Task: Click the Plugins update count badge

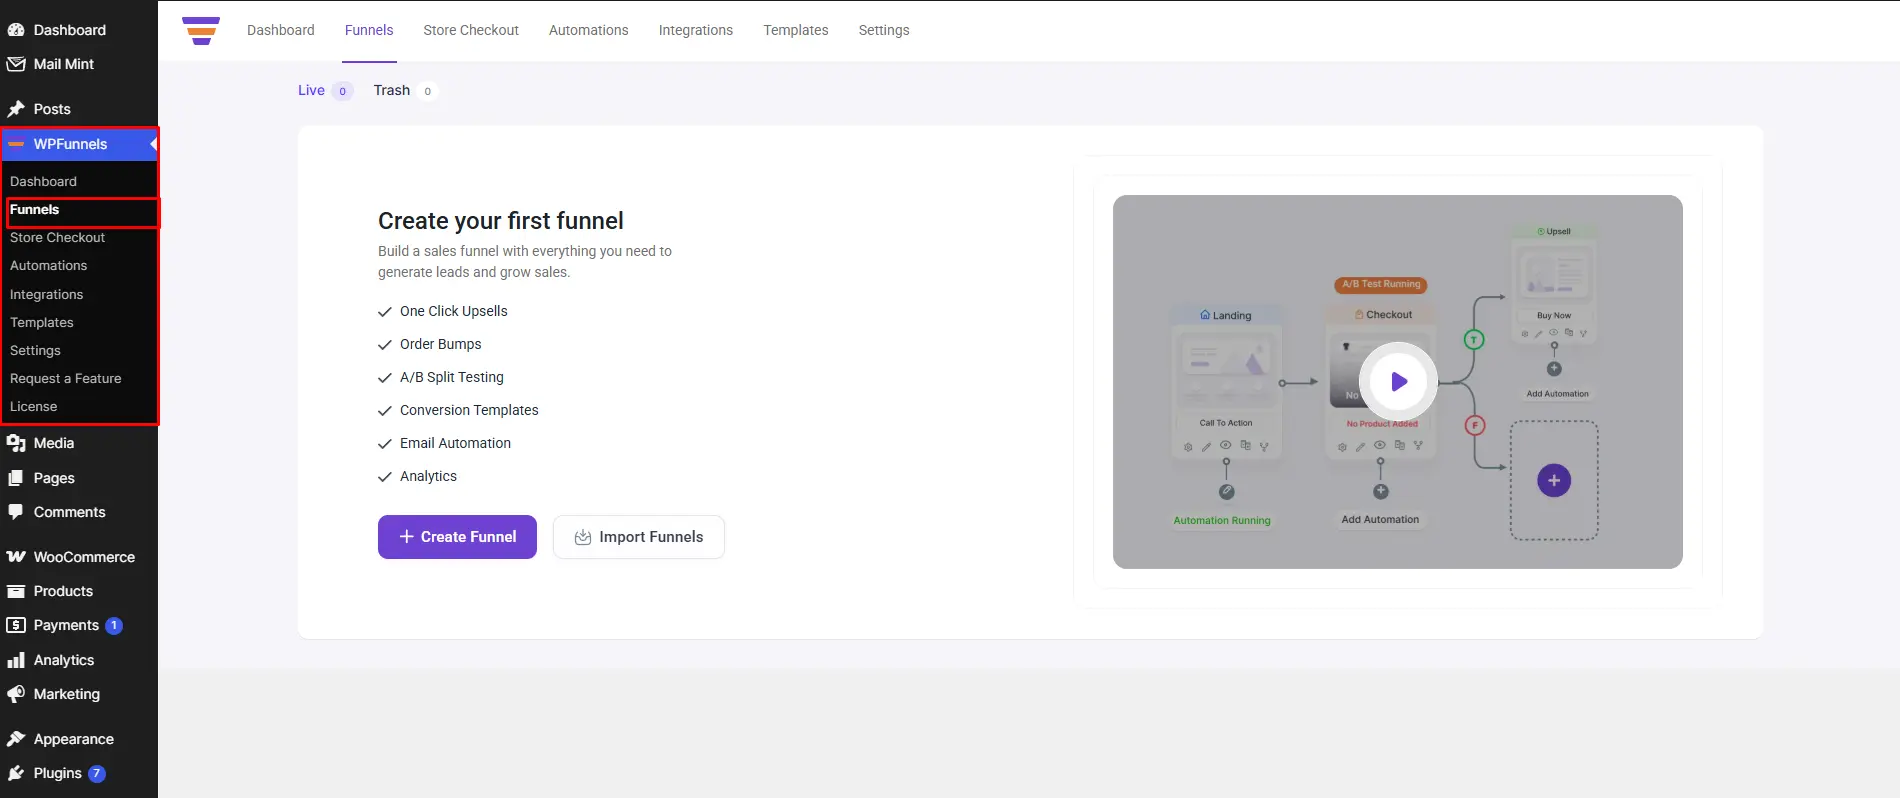Action: point(97,773)
